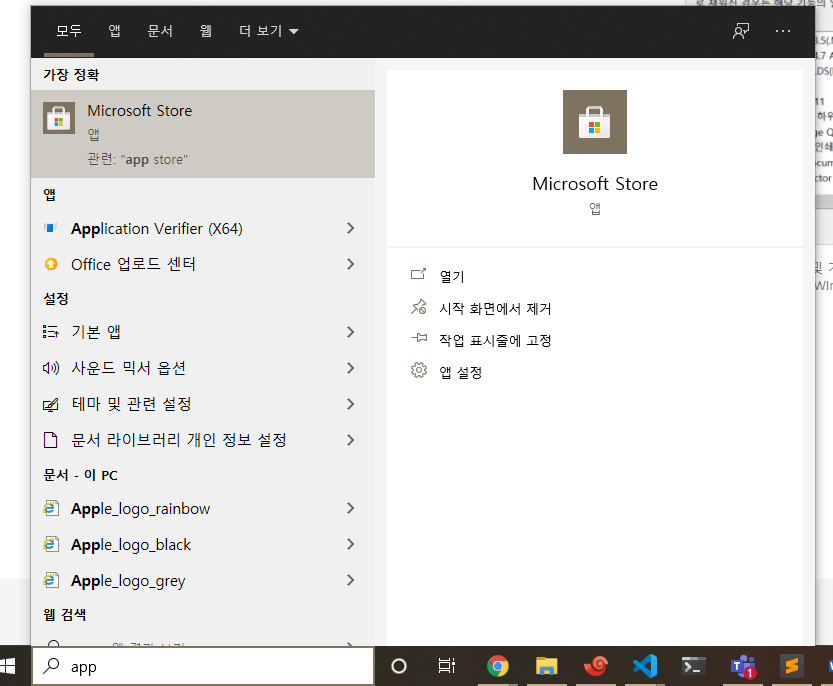This screenshot has height=686, width=833.
Task: Click the Apple_logo_black document name
Action: pos(131,545)
